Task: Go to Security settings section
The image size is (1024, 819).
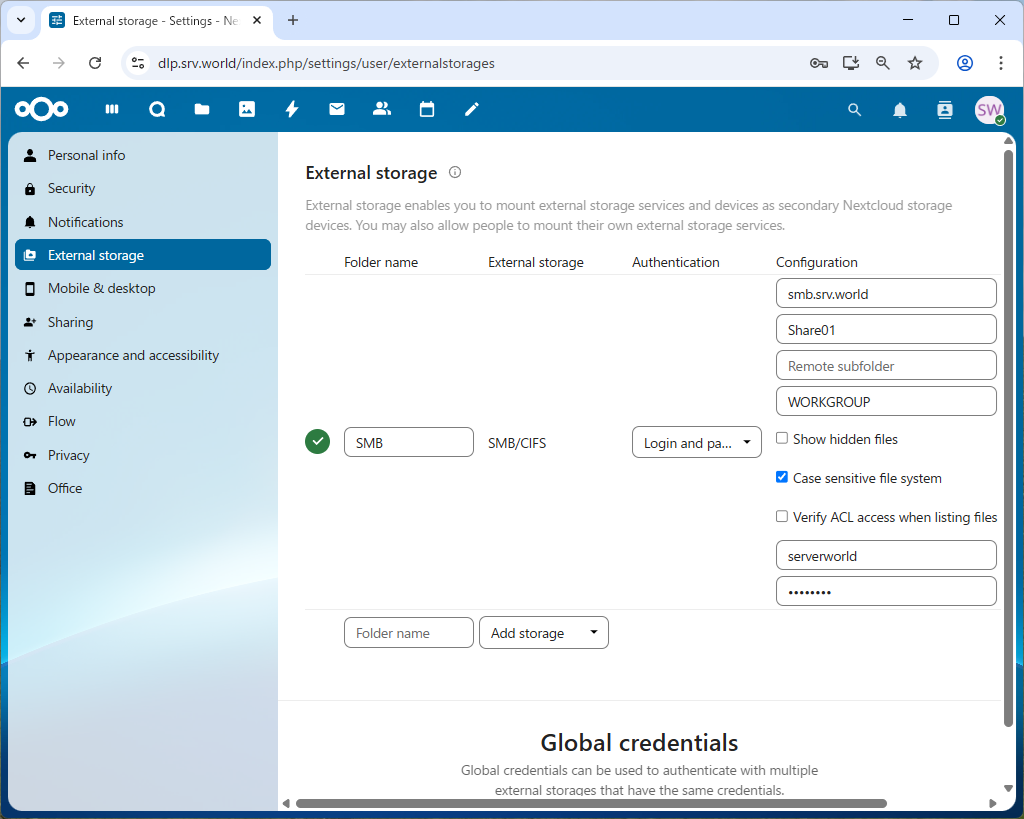Action: 72,188
